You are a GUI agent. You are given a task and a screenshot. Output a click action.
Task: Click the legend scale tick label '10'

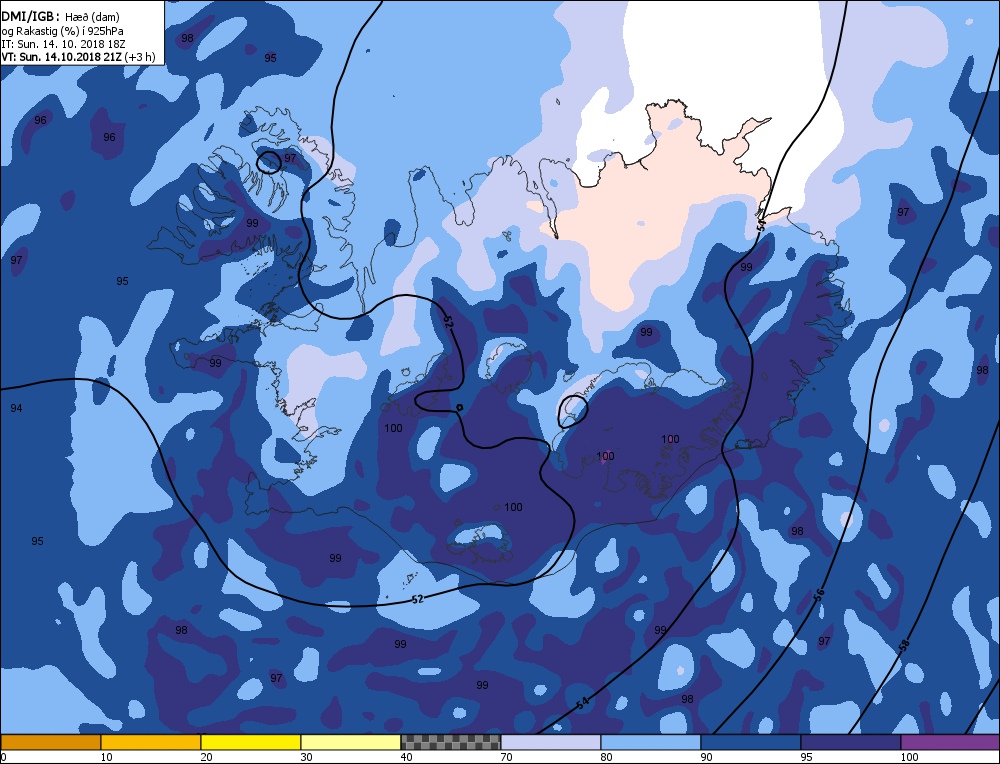click(x=107, y=757)
